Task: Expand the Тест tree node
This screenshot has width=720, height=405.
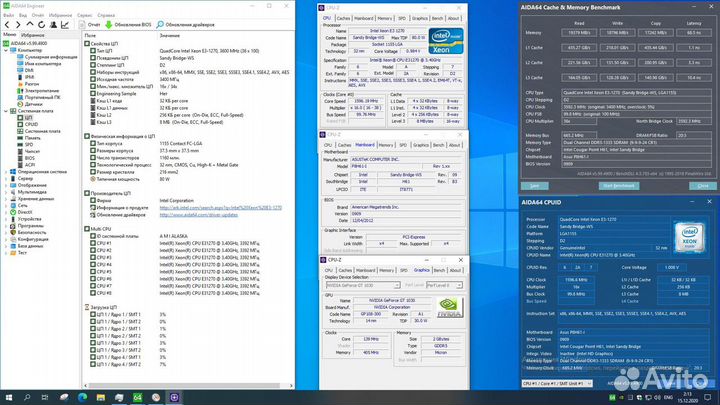Action: [6, 253]
